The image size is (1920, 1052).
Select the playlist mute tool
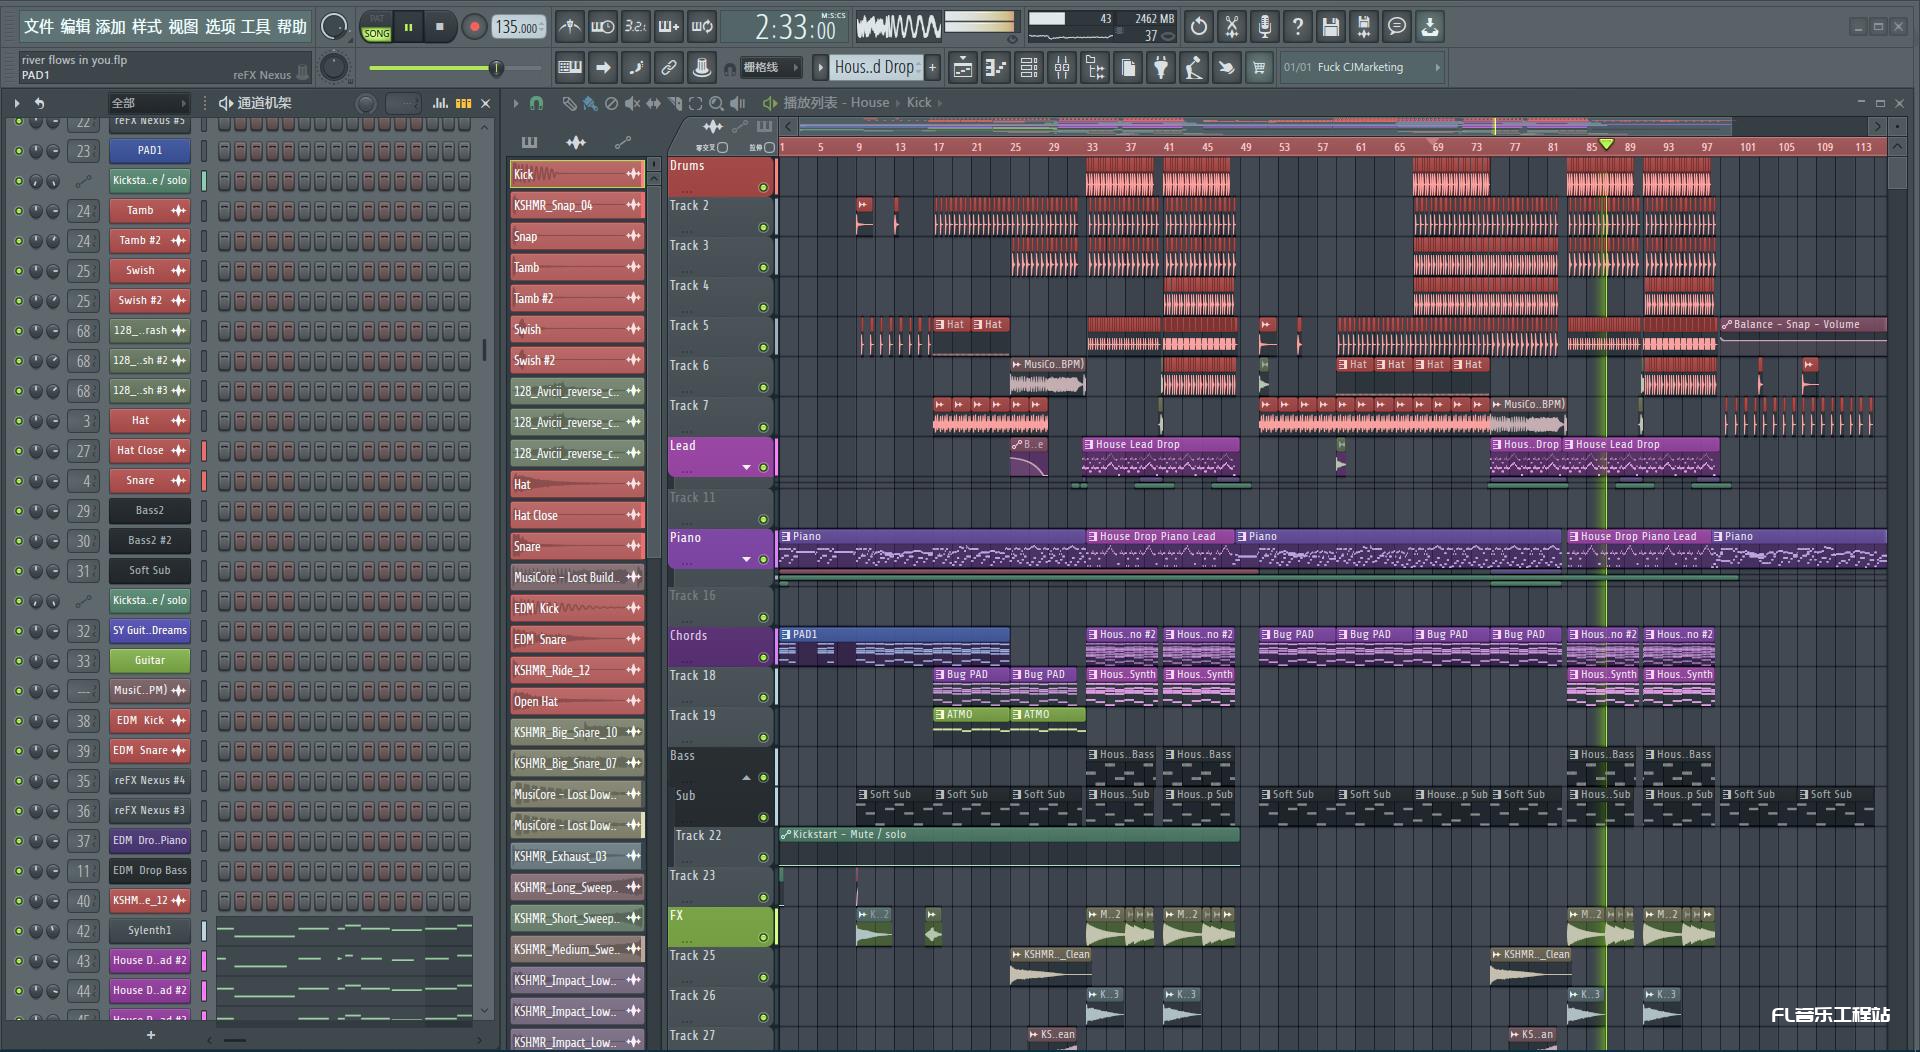[632, 103]
